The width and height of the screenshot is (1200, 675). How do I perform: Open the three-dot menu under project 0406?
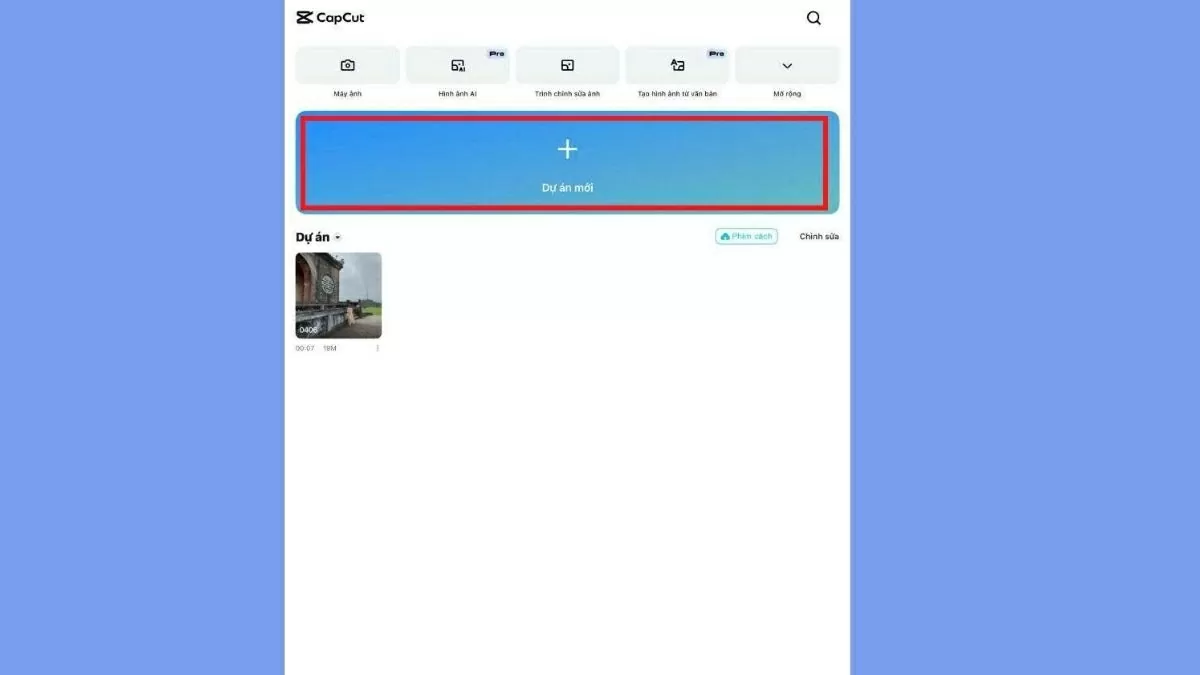click(377, 348)
